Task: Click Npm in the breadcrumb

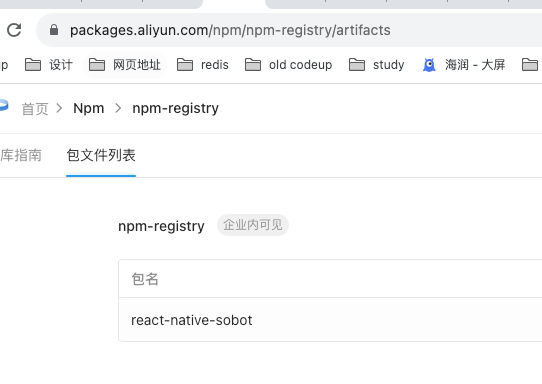Action: pyautogui.click(x=88, y=108)
